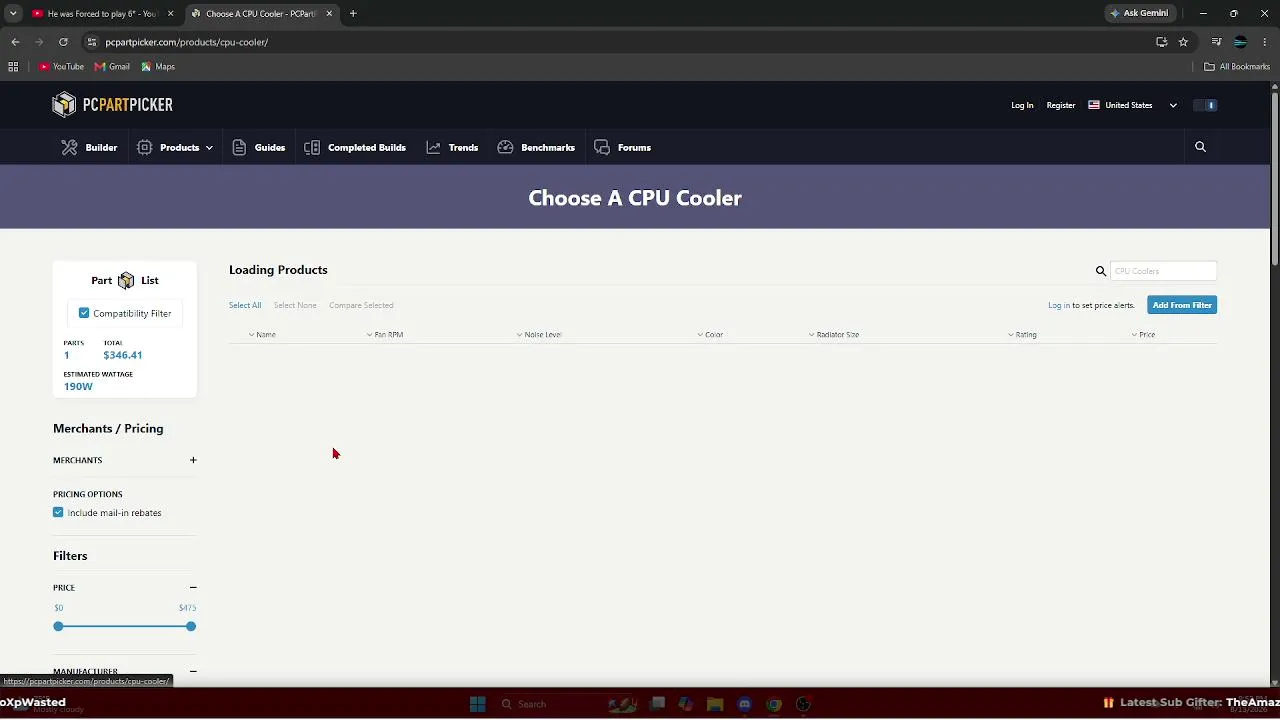Open the Maps bookmark
This screenshot has width=1280, height=720.
(x=158, y=67)
